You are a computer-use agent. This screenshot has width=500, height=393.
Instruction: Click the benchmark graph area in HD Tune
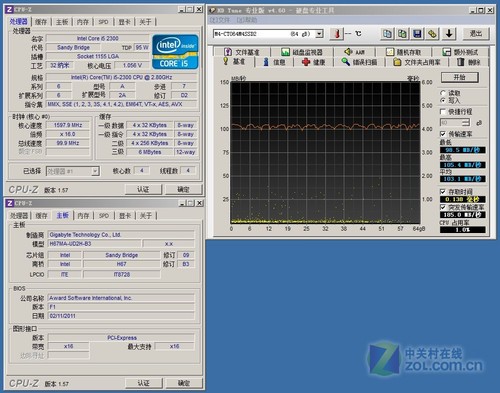pos(325,153)
